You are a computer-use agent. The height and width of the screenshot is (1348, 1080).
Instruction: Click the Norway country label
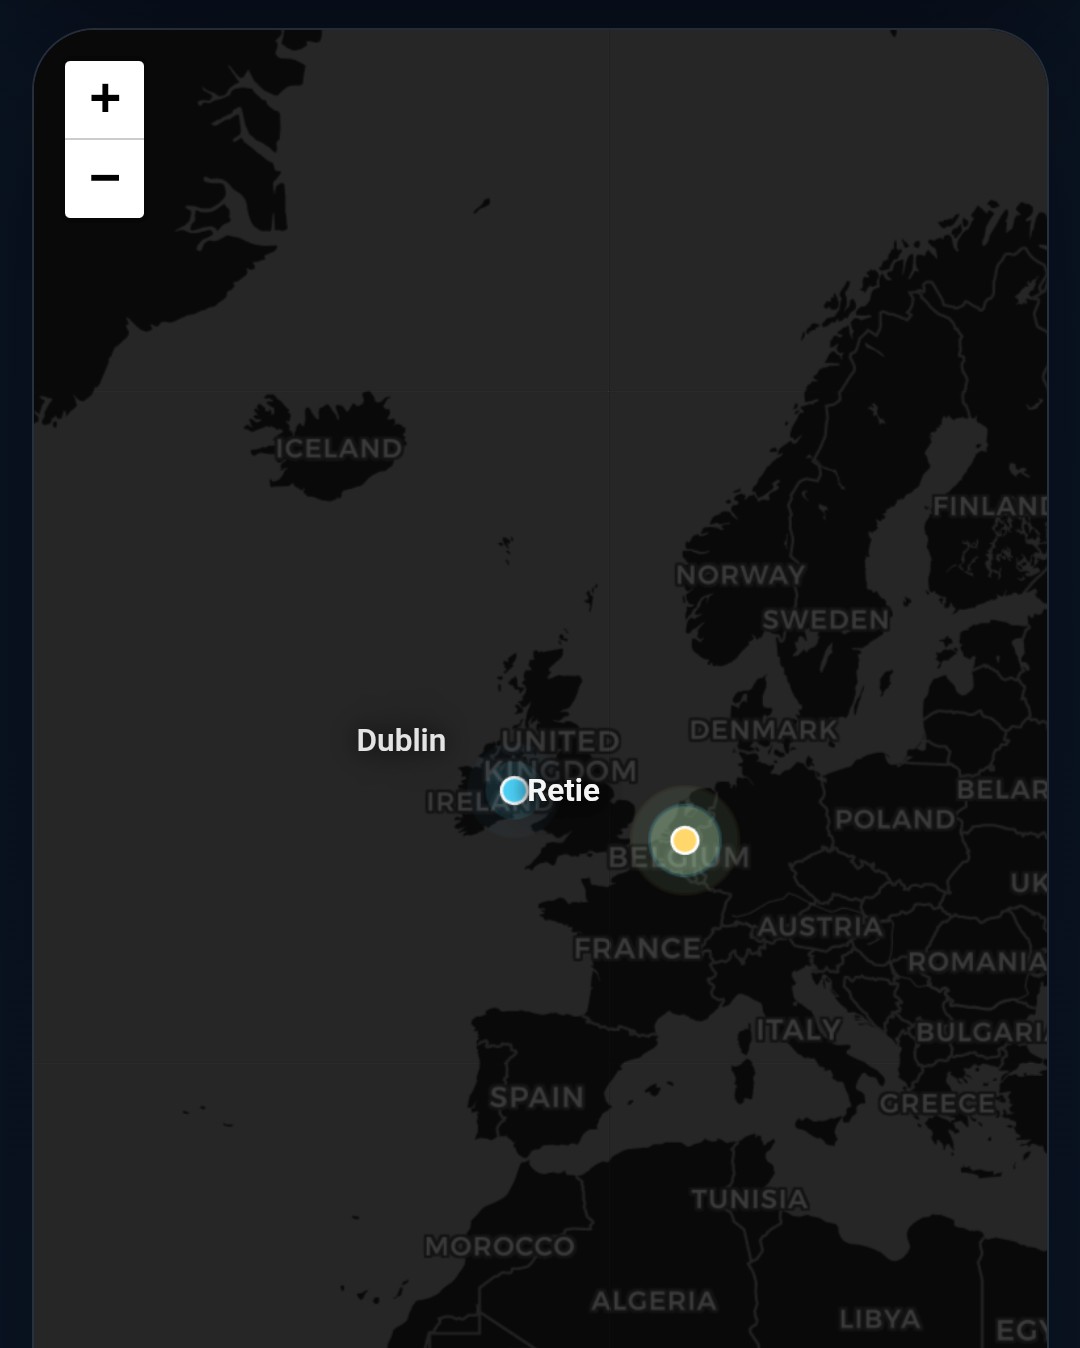(741, 575)
